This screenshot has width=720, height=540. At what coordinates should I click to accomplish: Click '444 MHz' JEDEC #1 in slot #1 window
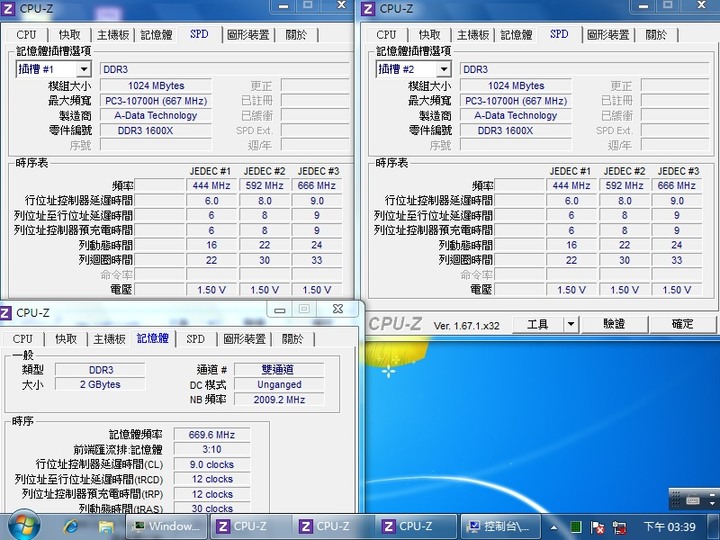211,186
